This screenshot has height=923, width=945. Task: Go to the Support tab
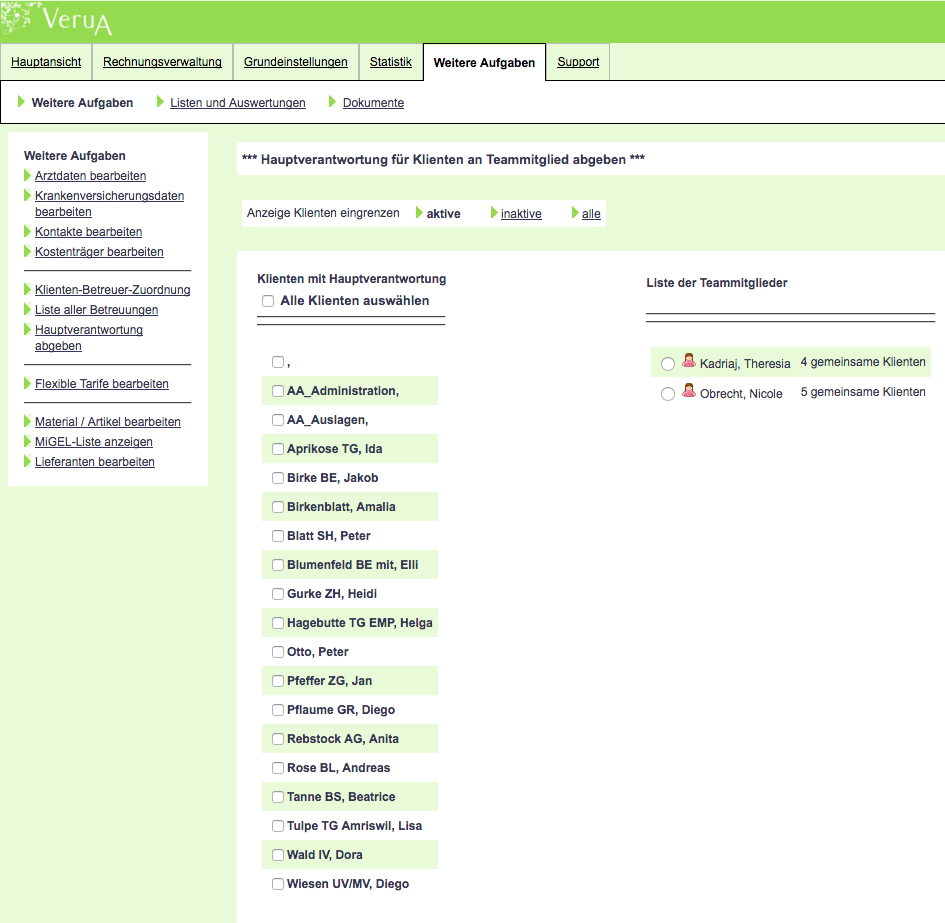[x=578, y=62]
